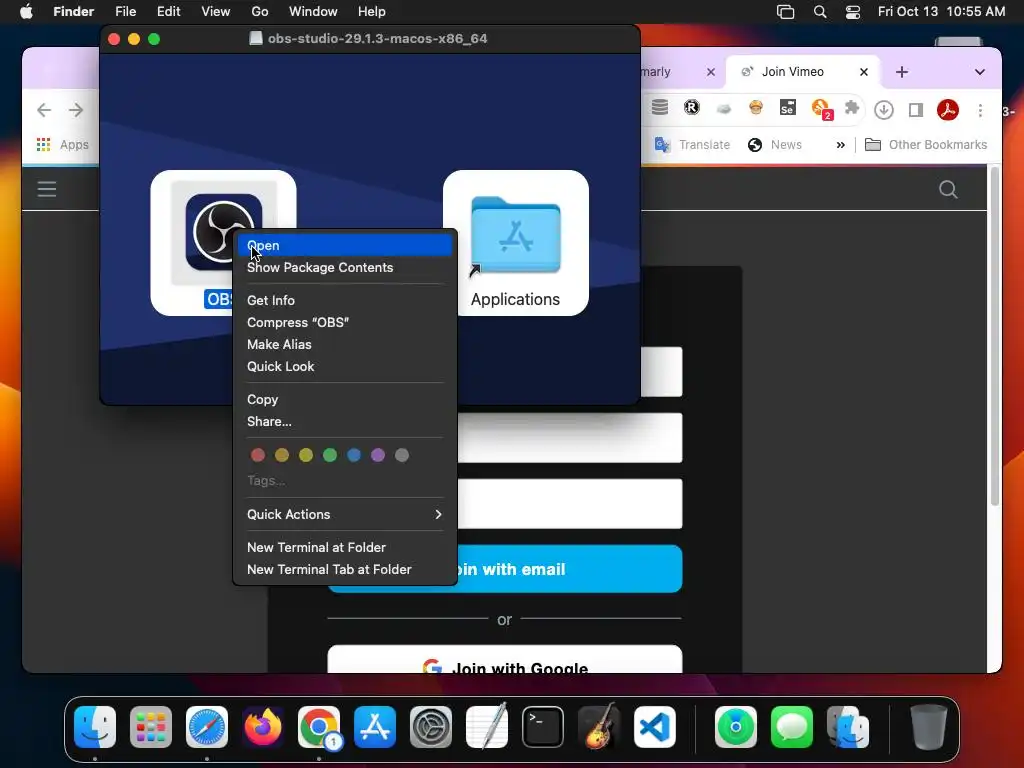This screenshot has width=1024, height=768.
Task: Select the OBS app icon
Action: (x=223, y=232)
